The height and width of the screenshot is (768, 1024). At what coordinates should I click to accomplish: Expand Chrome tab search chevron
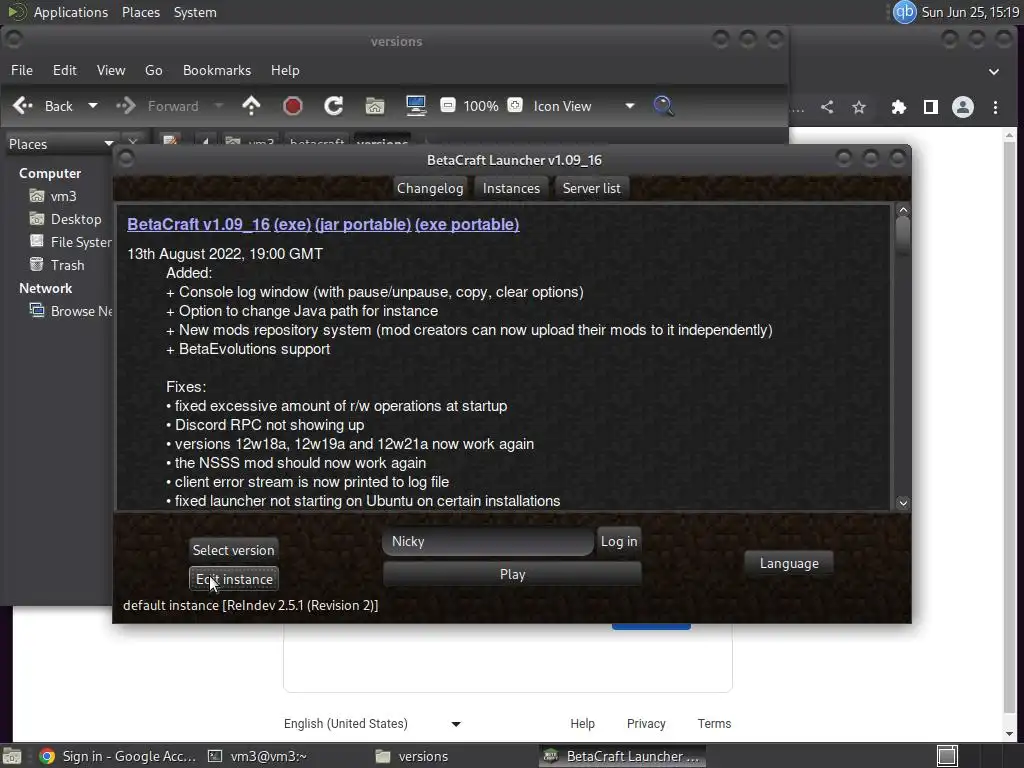[993, 71]
